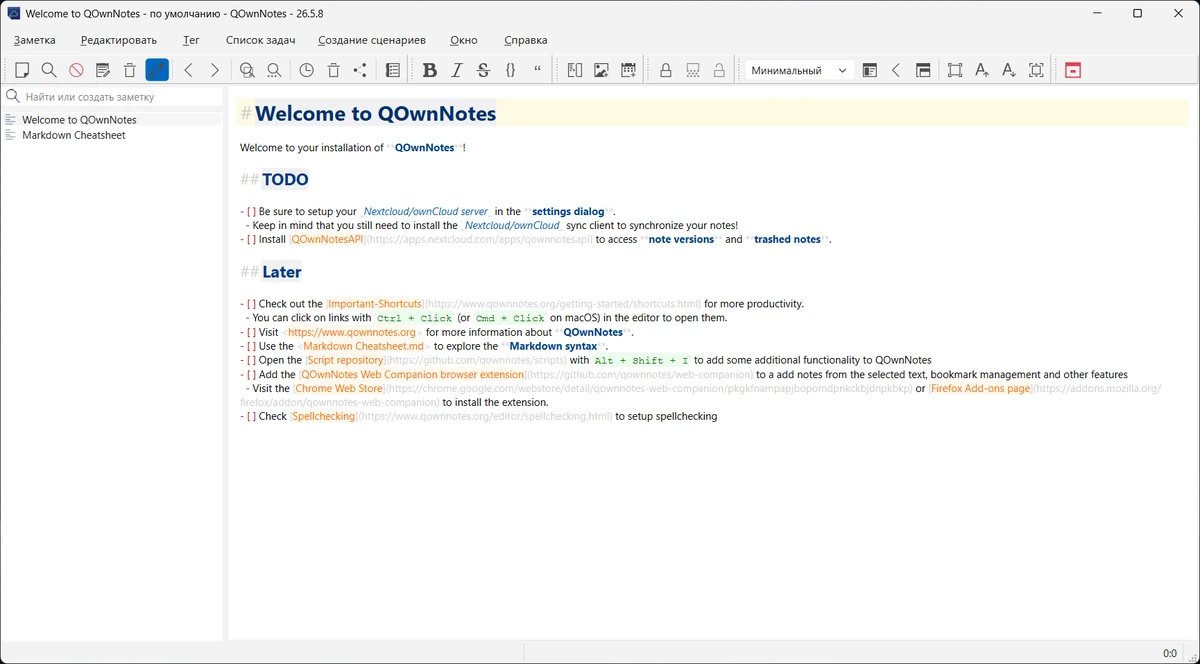Screen dimensions: 1200x664
Task: Insert block quote with quotation-mark icon
Action: pyautogui.click(x=538, y=70)
